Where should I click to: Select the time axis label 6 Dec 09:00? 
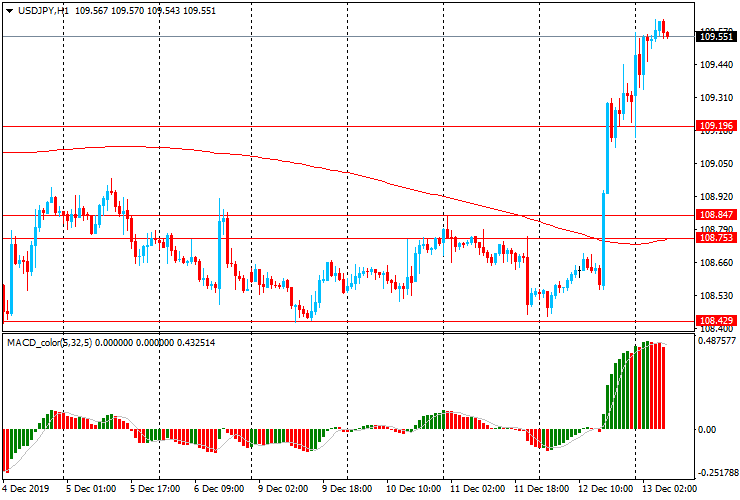[219, 489]
